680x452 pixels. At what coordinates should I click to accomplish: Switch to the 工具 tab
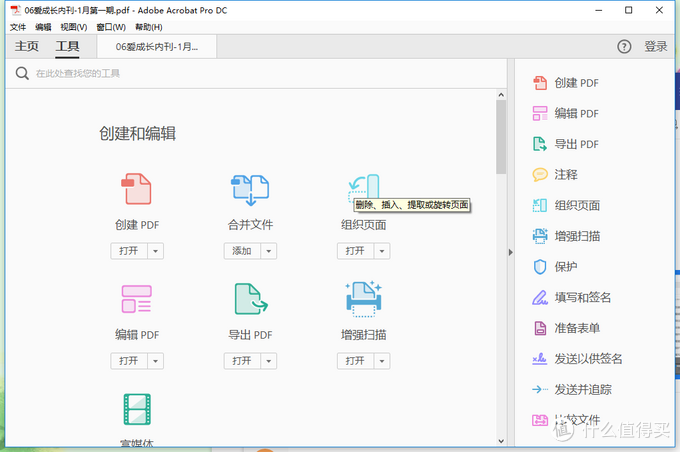(67, 46)
